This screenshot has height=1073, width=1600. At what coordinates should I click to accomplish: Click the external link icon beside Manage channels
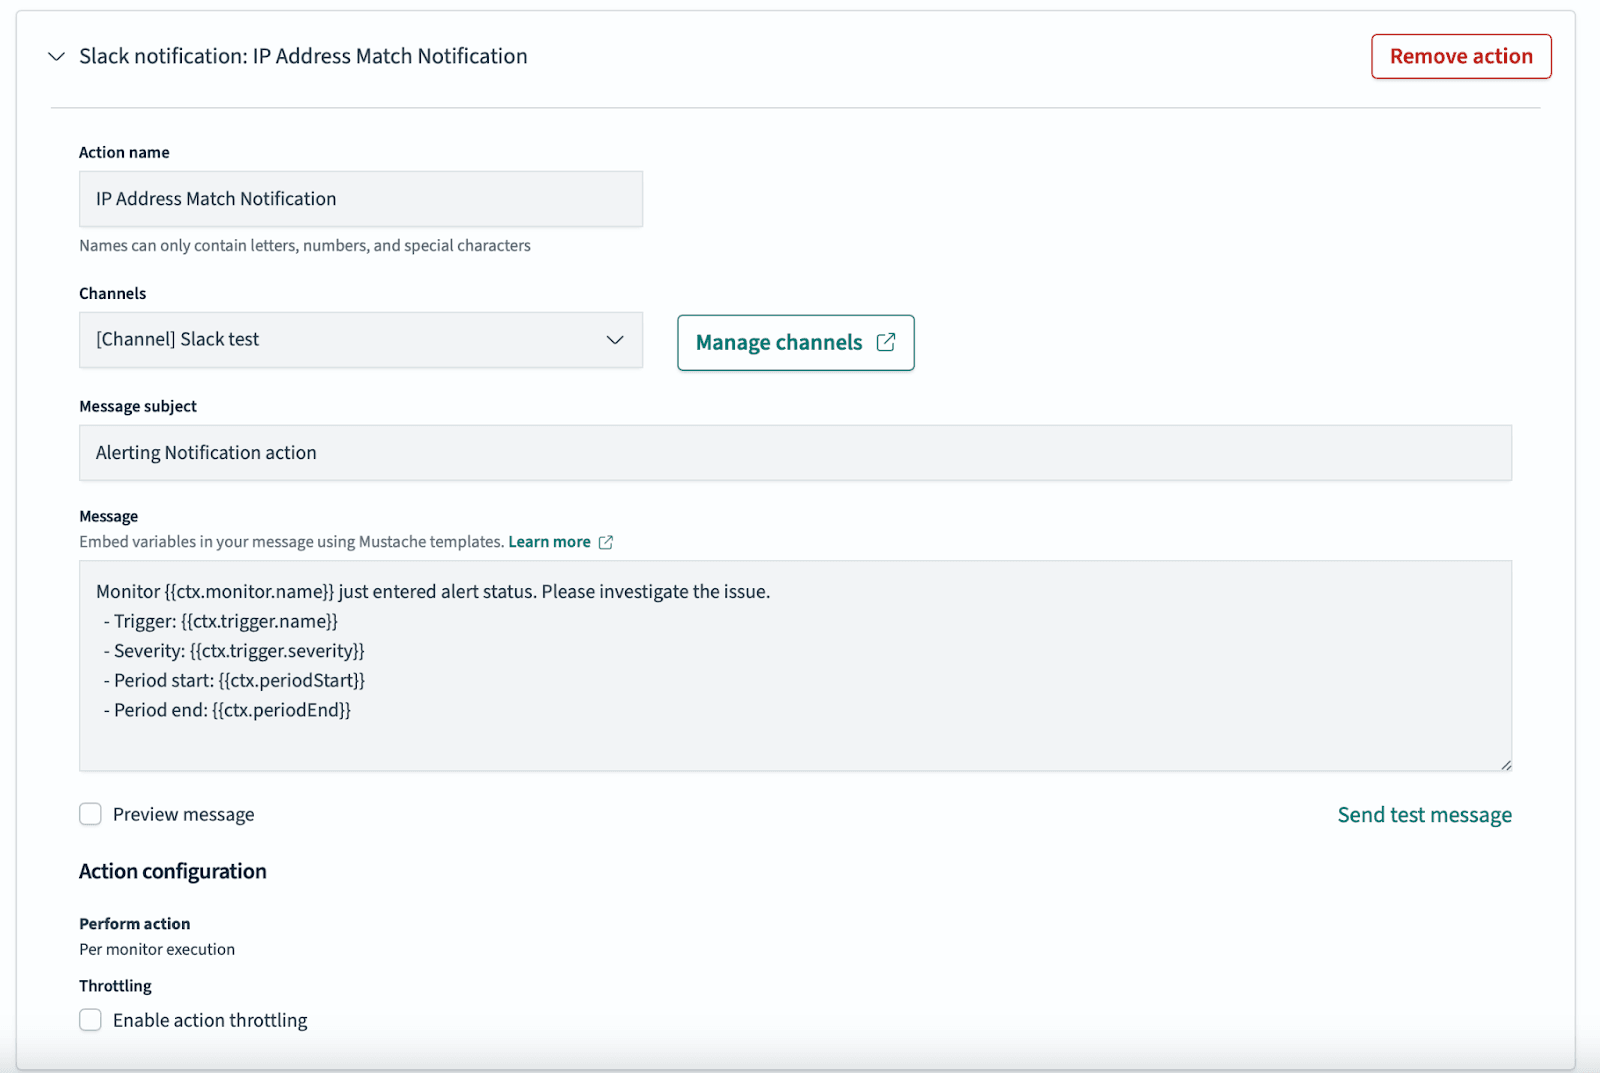886,342
